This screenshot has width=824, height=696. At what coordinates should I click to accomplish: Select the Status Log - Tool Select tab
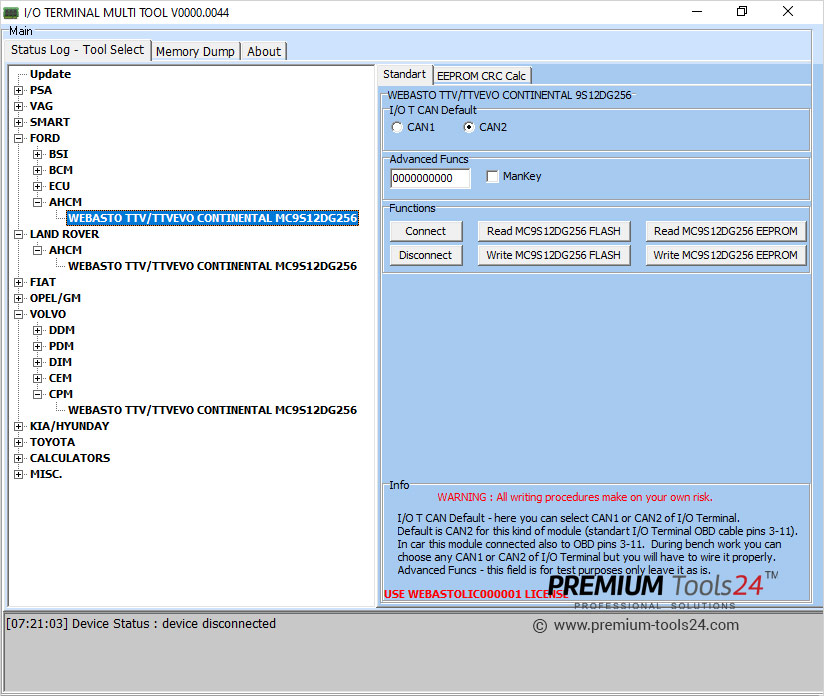click(x=78, y=50)
